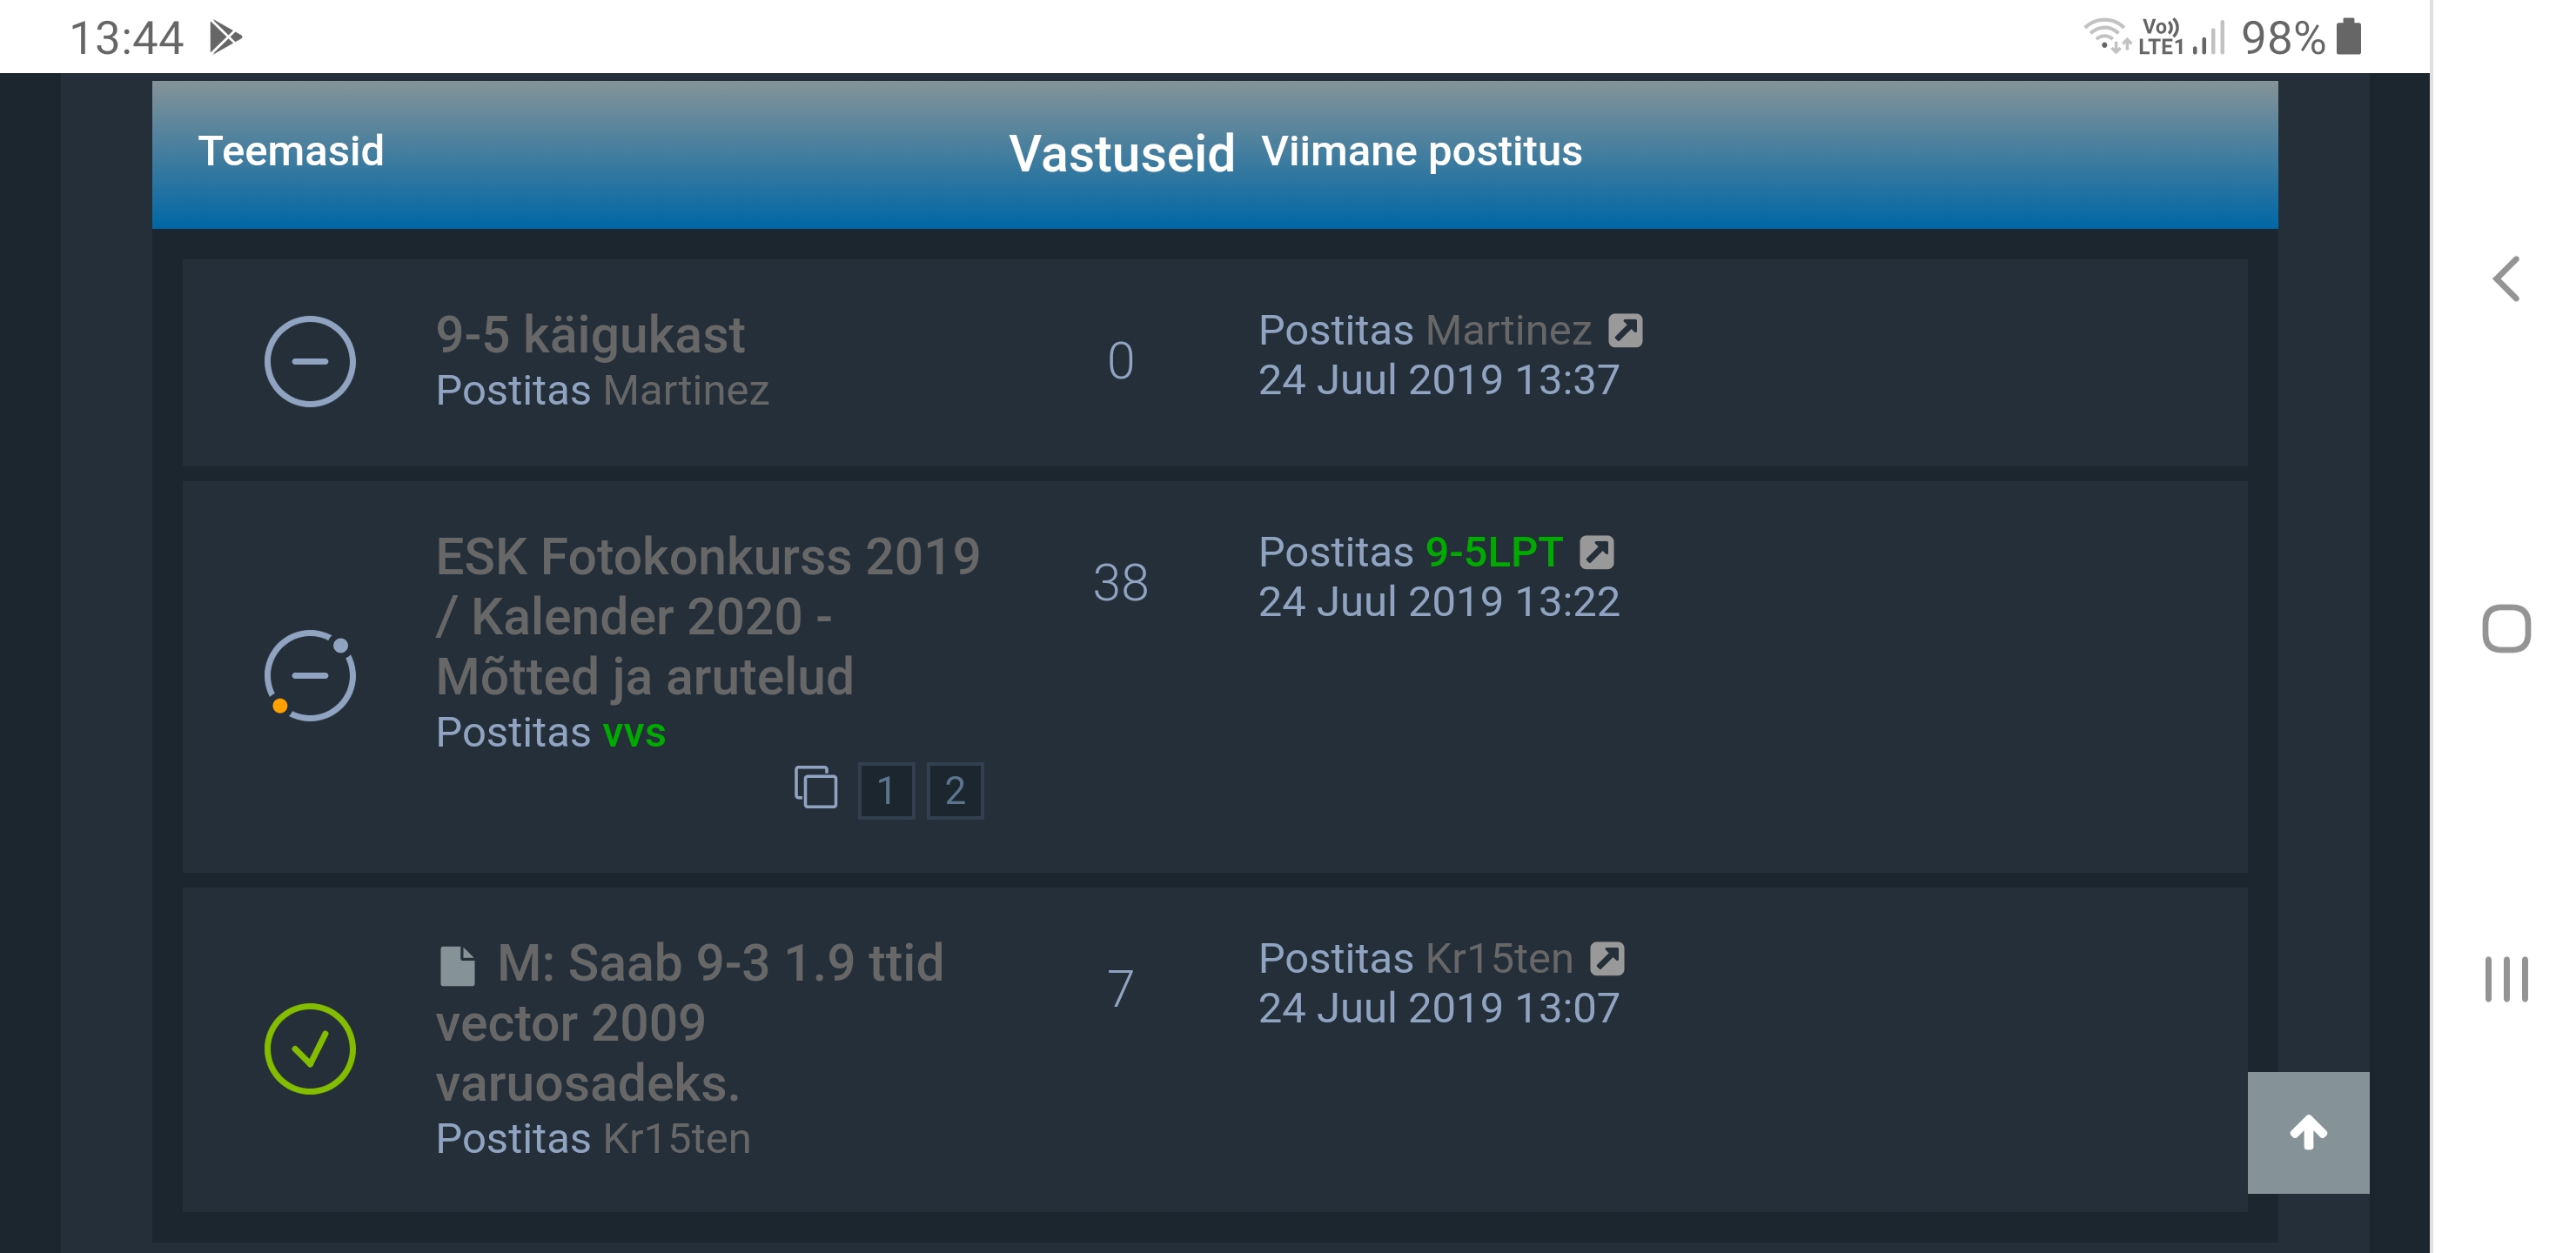Click the green checkmark icon on the Saab 9-3 topic
Screen dimensions: 2576x1253
coord(312,1047)
